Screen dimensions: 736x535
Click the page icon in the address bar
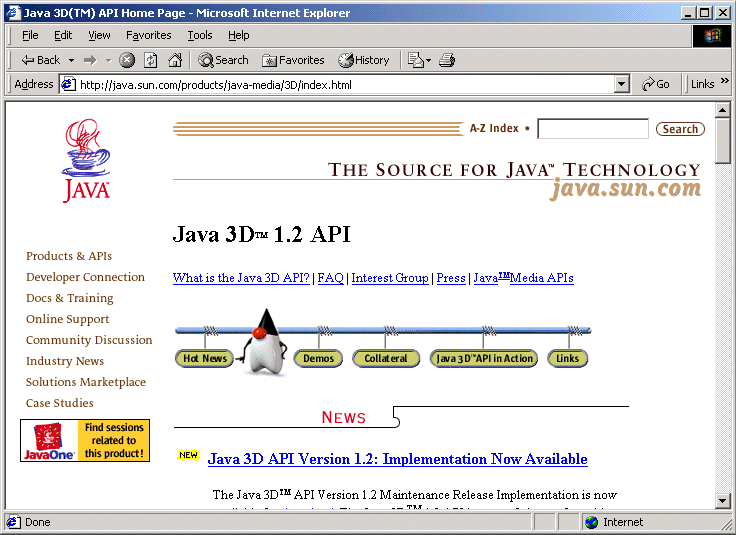(x=69, y=84)
